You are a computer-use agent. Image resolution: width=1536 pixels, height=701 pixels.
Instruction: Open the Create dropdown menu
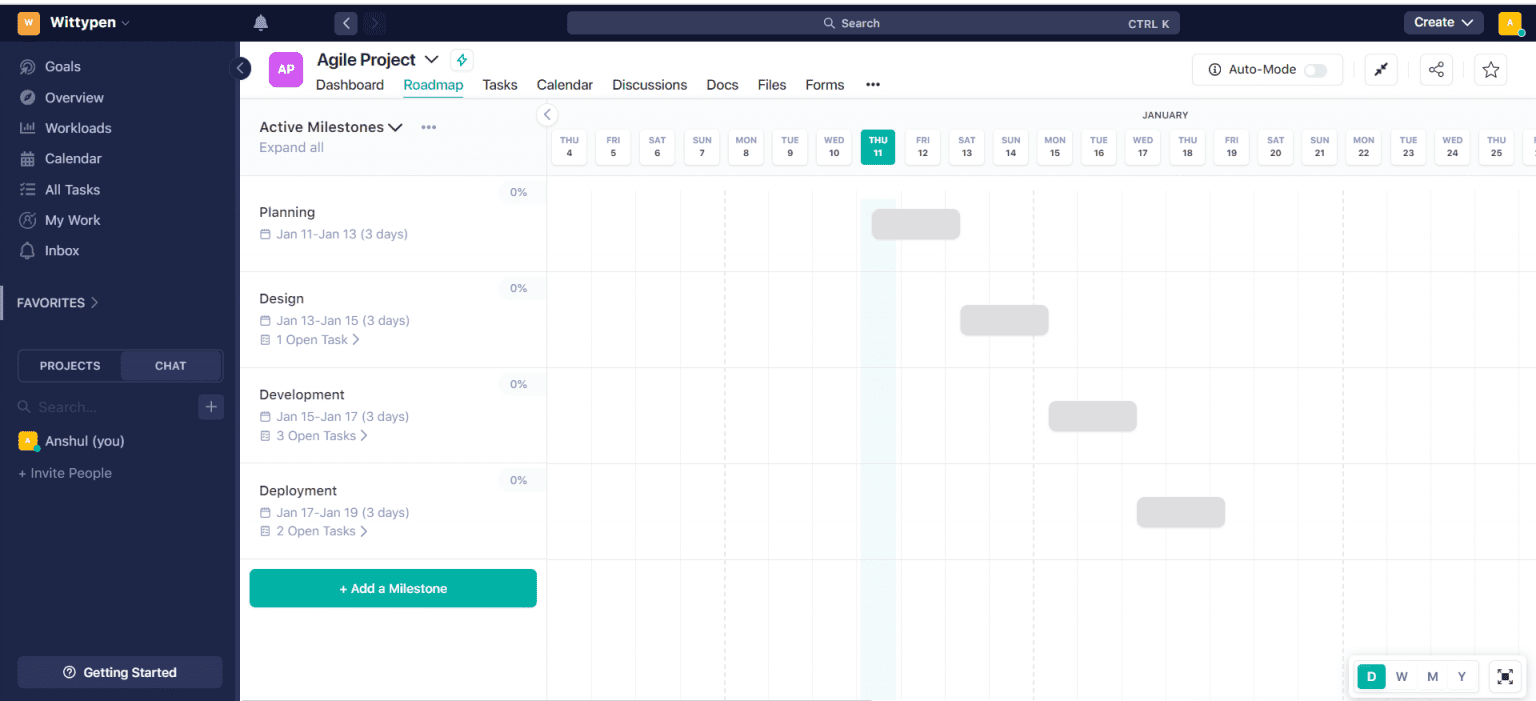tap(1443, 22)
